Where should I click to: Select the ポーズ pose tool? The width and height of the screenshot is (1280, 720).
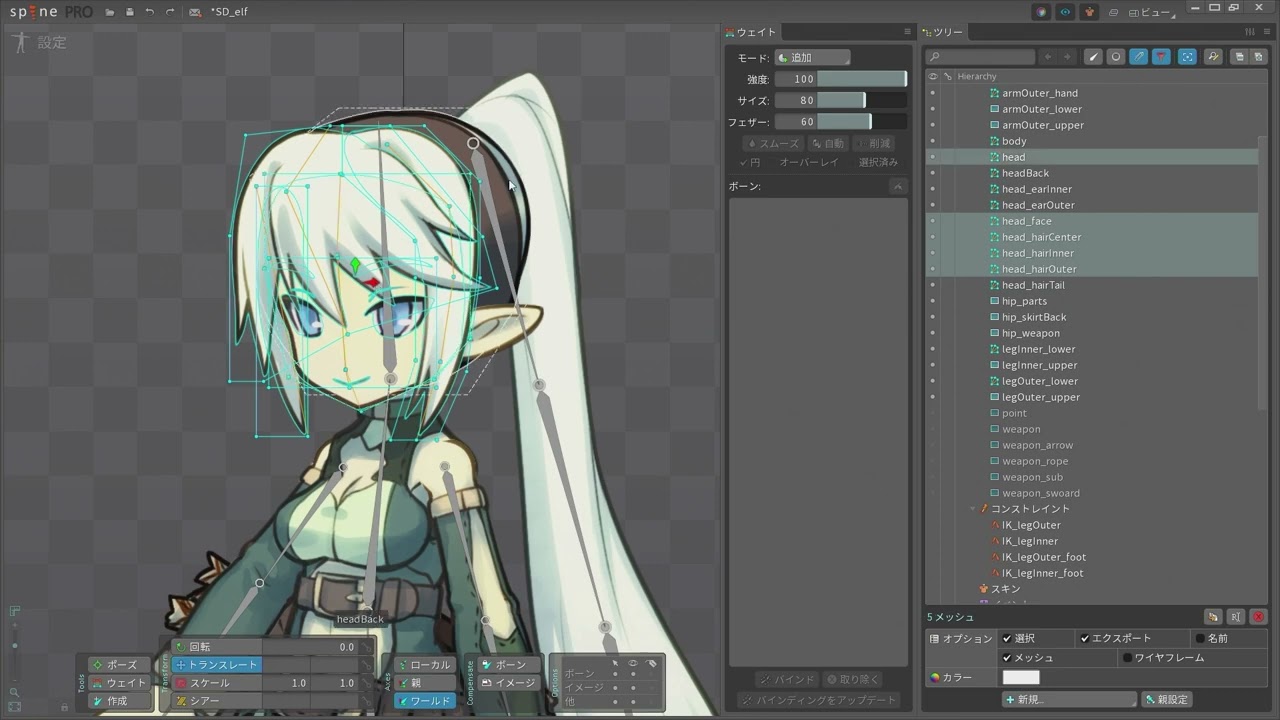[118, 664]
